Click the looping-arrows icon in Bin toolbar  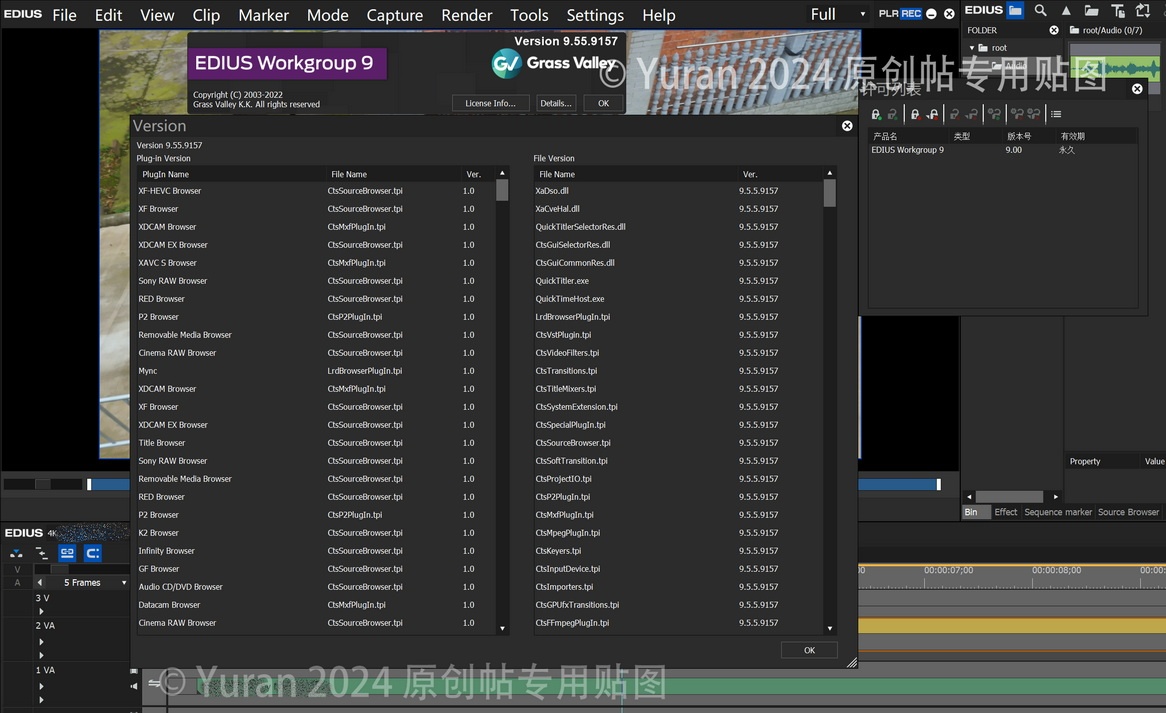1143,10
